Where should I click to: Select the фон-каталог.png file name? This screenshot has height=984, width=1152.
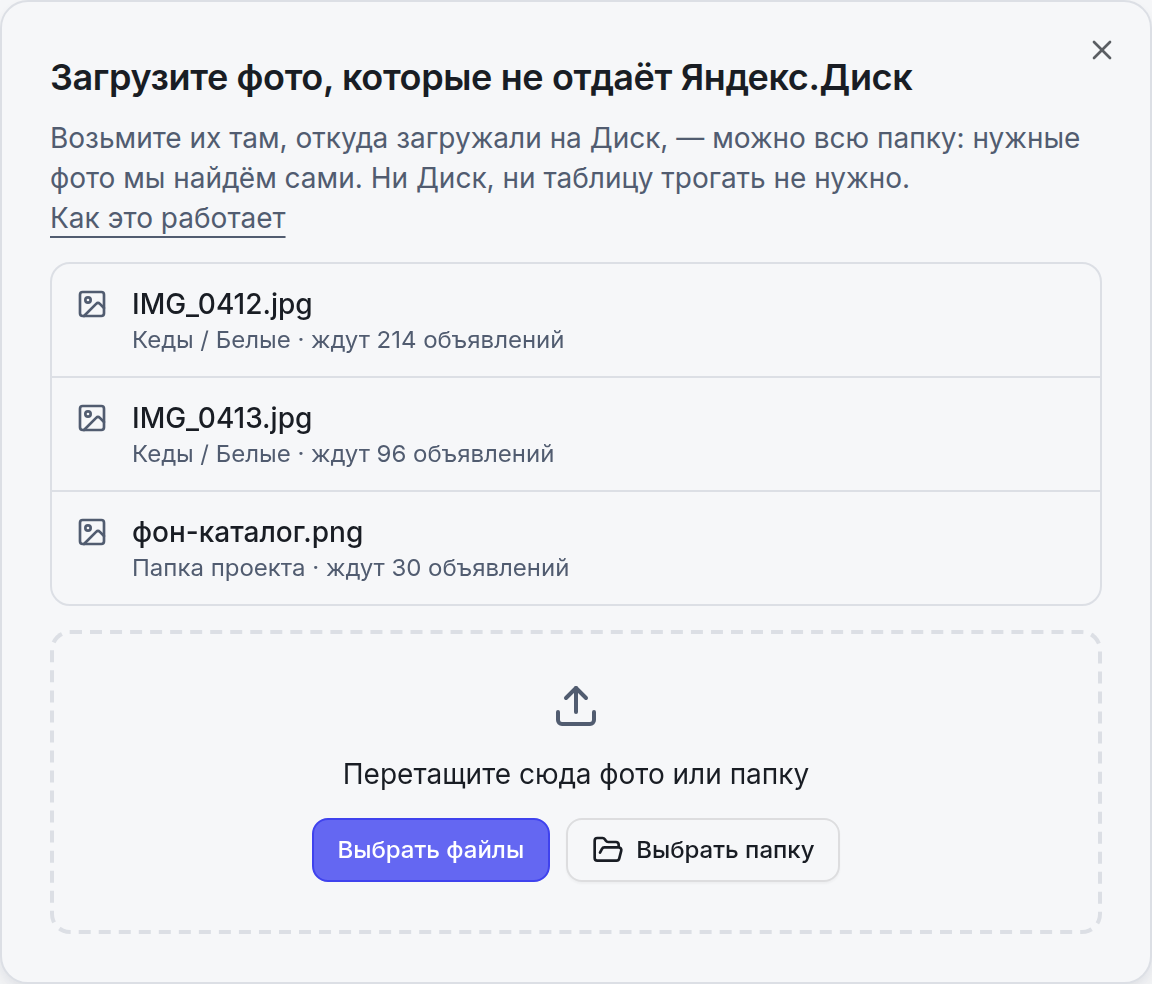tap(248, 533)
